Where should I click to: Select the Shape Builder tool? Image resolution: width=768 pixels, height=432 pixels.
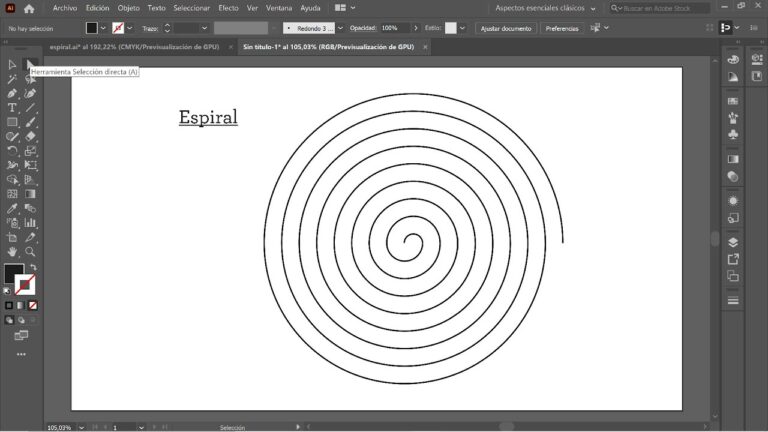tap(12, 180)
